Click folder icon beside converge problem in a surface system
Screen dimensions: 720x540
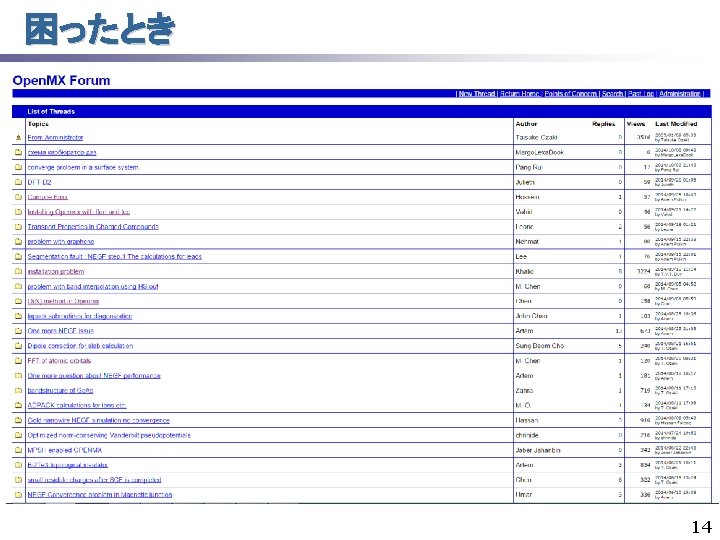coord(18,167)
